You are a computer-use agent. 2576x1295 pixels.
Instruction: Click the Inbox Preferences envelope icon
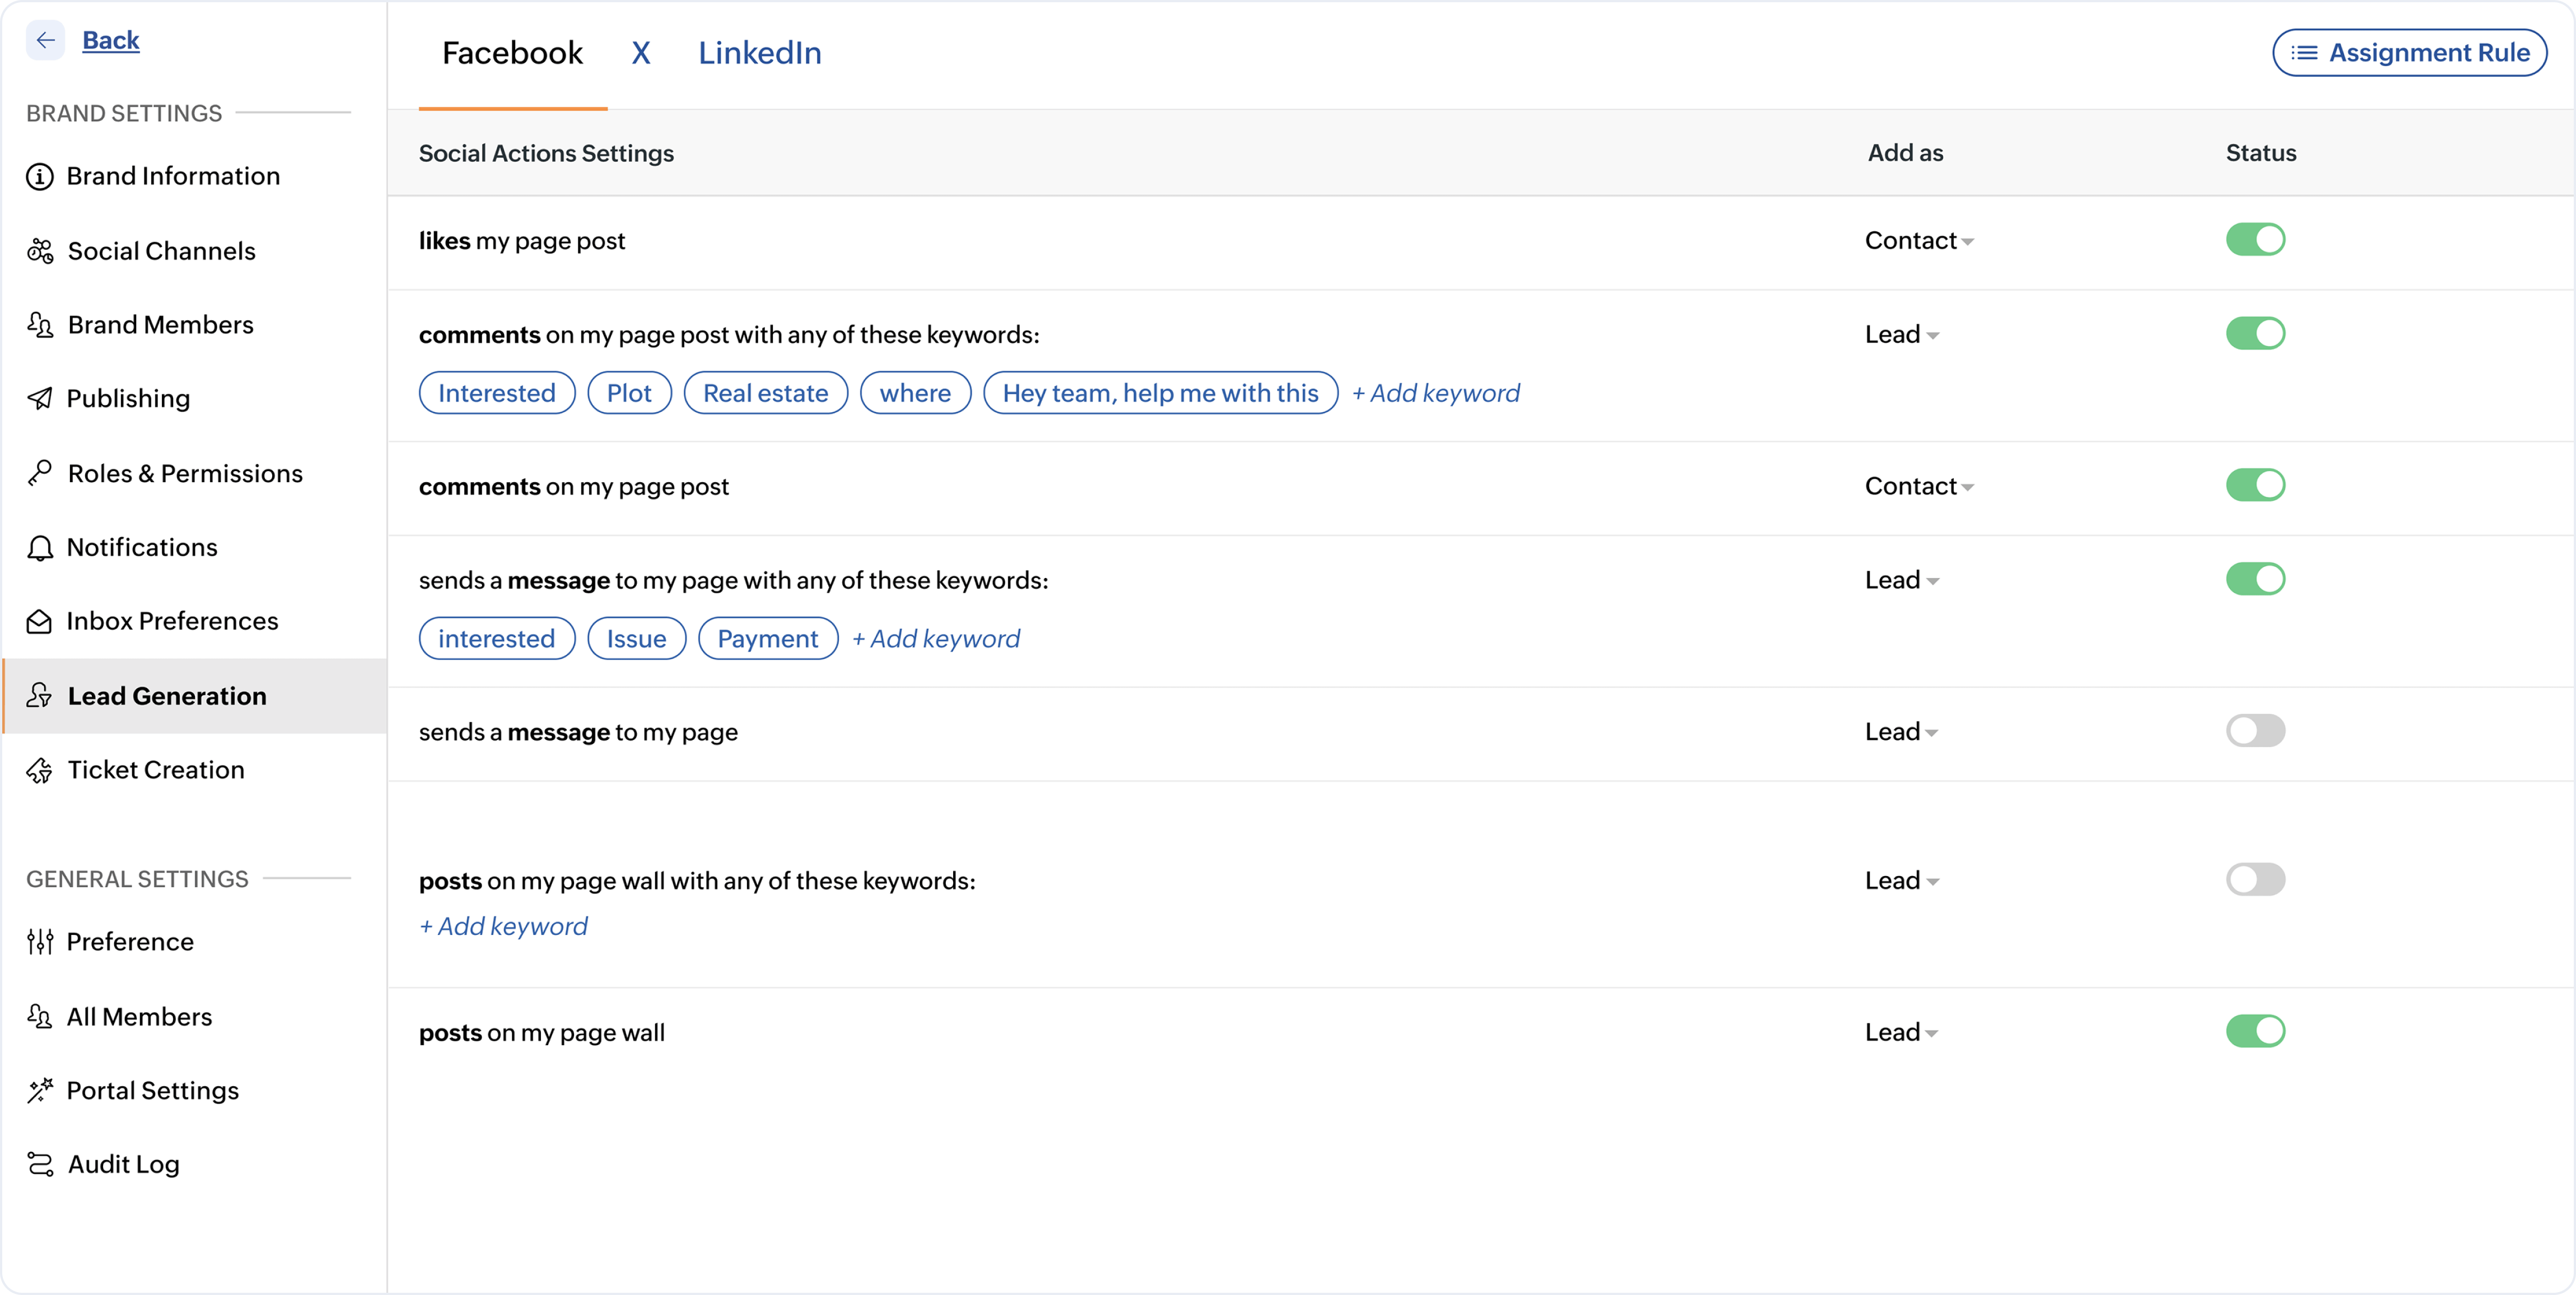tap(40, 621)
